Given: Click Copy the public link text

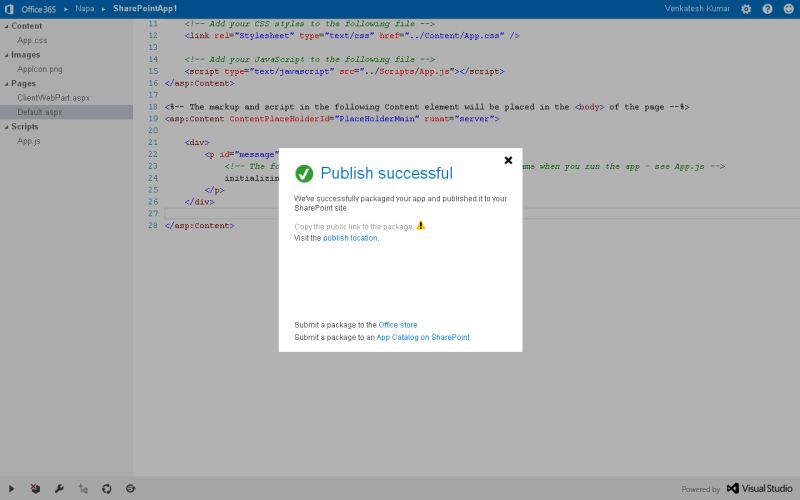Looking at the screenshot, I should [354, 227].
